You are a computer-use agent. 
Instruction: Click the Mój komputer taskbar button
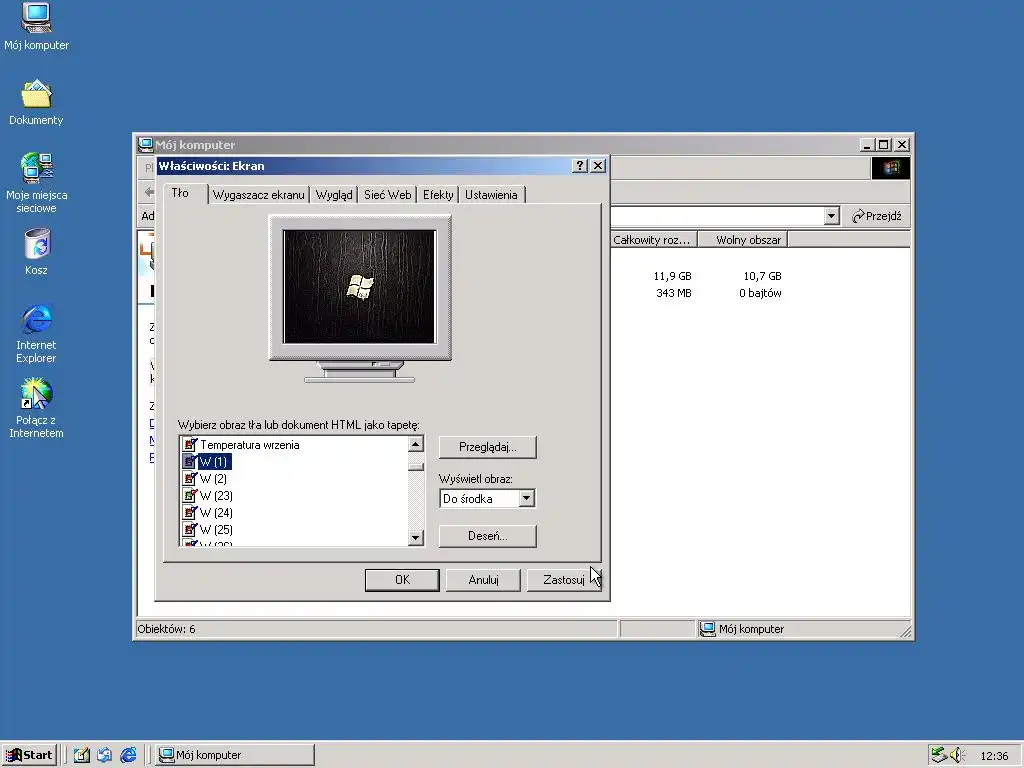pyautogui.click(x=235, y=755)
